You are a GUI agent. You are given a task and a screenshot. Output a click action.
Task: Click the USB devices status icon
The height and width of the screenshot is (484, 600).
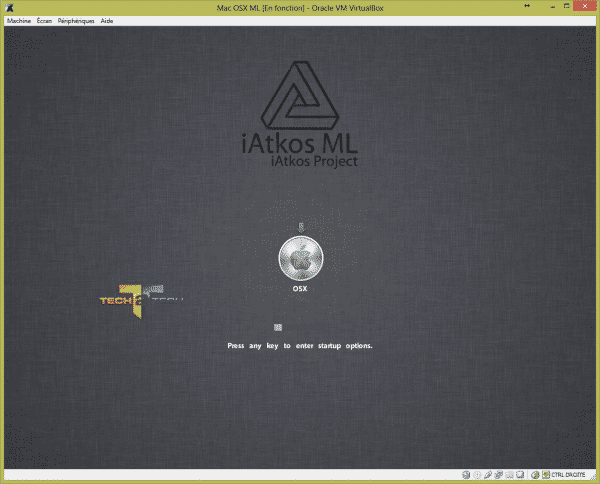point(488,474)
